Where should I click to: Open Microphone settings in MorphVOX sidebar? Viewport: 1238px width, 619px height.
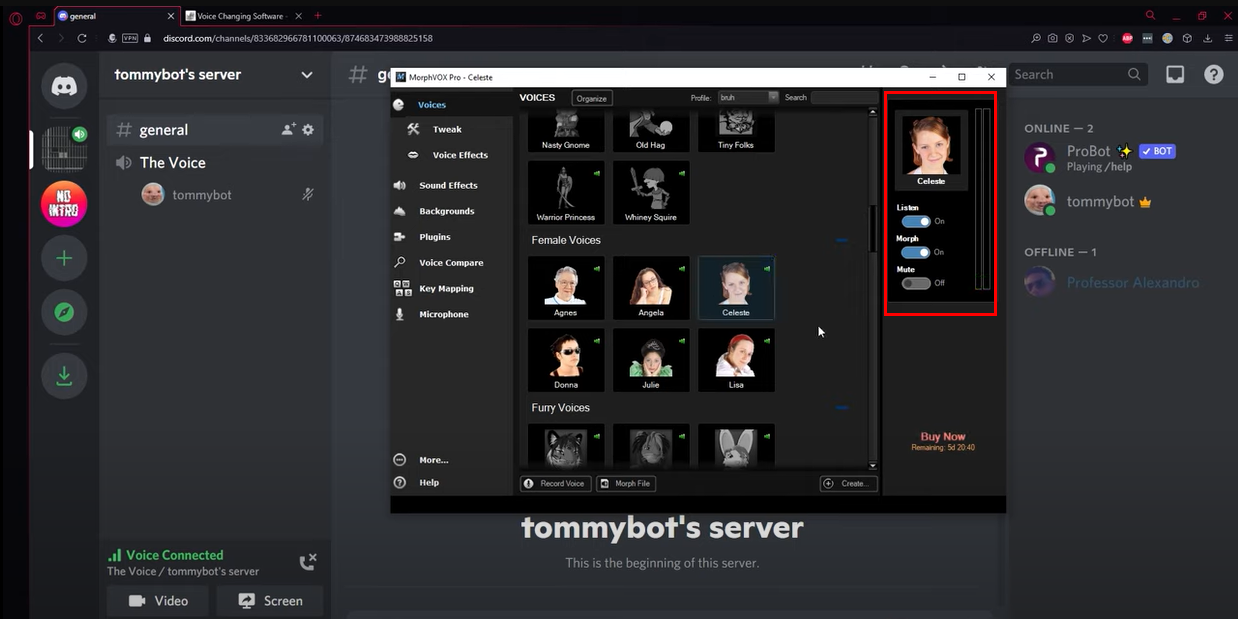tap(443, 314)
